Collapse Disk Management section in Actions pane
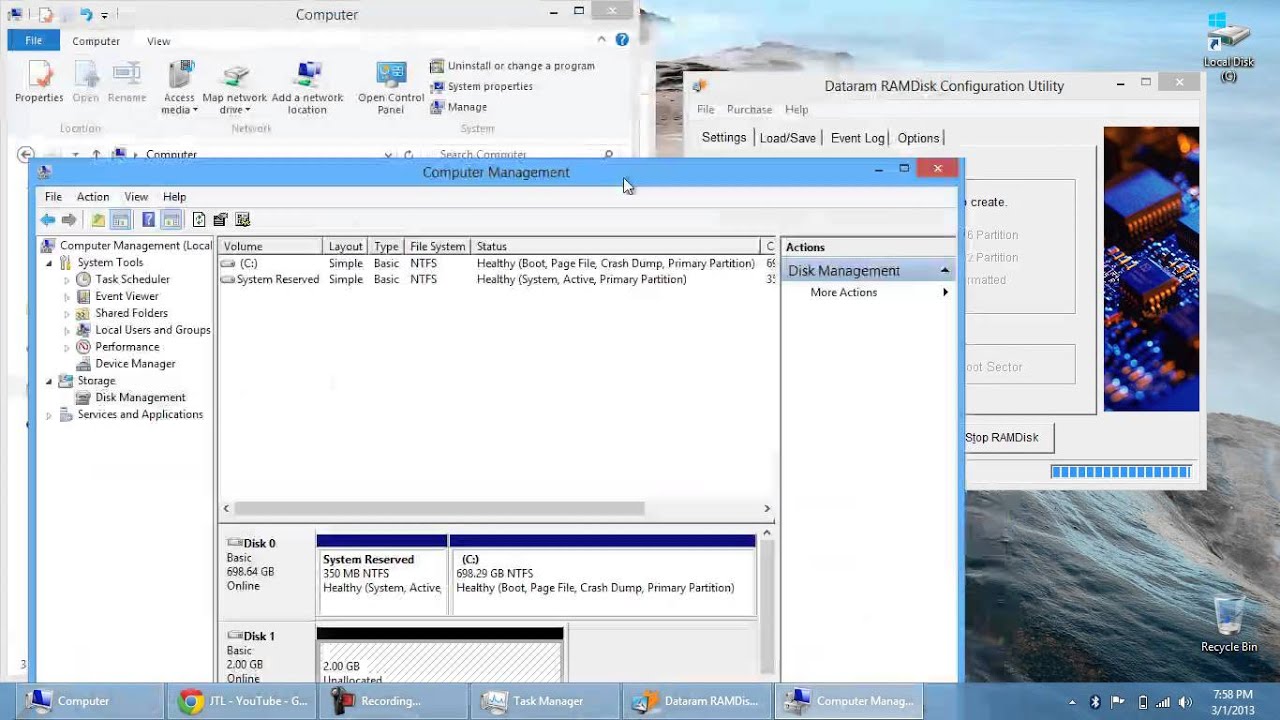Screen dimensions: 1280x720 pyautogui.click(x=944, y=271)
